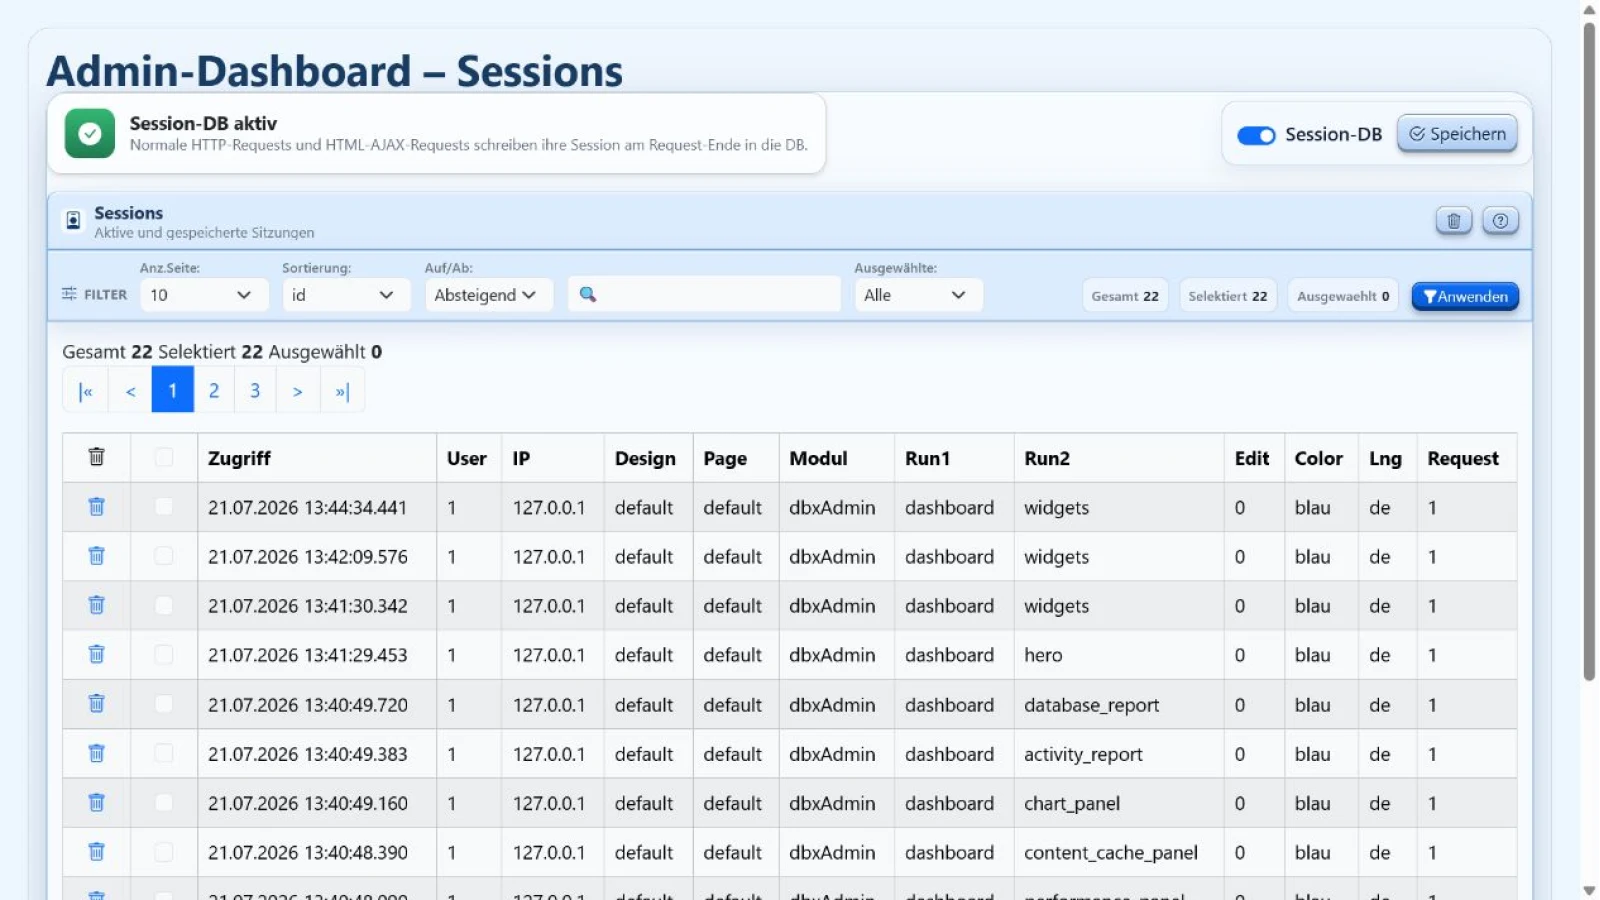Go to pagination page 2
1600x900 pixels.
click(214, 390)
